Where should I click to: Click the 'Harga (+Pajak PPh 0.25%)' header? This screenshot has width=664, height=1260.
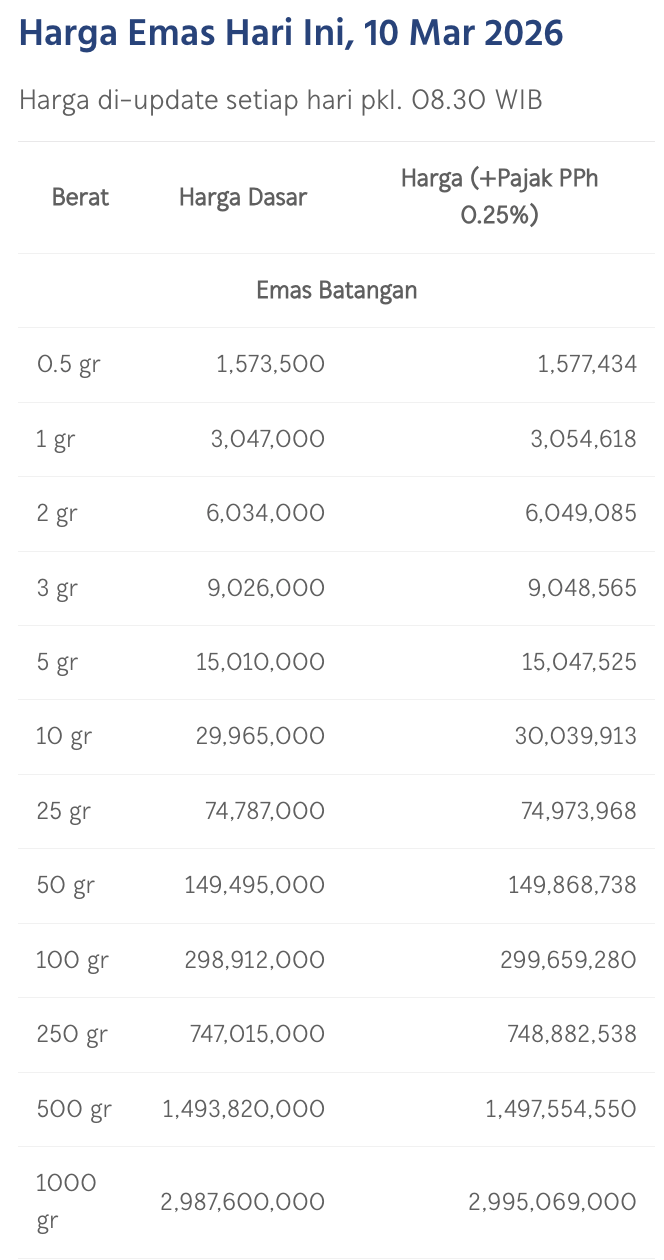click(x=499, y=197)
